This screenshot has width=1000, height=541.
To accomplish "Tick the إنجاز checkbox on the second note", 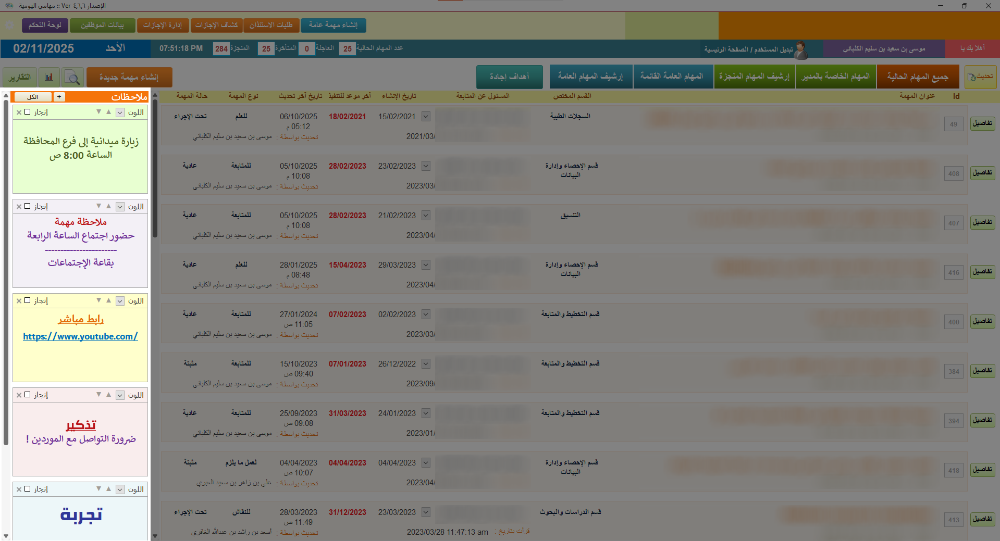I will (28, 207).
